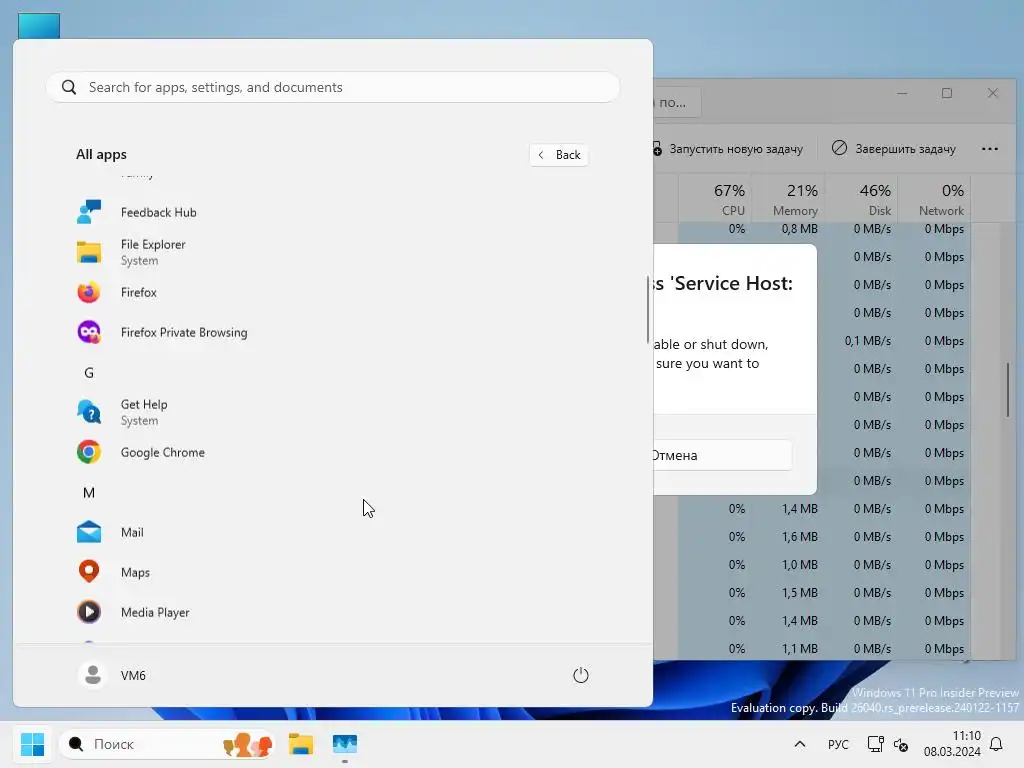This screenshot has width=1024, height=768.
Task: Click the power button in Start menu
Action: [581, 675]
